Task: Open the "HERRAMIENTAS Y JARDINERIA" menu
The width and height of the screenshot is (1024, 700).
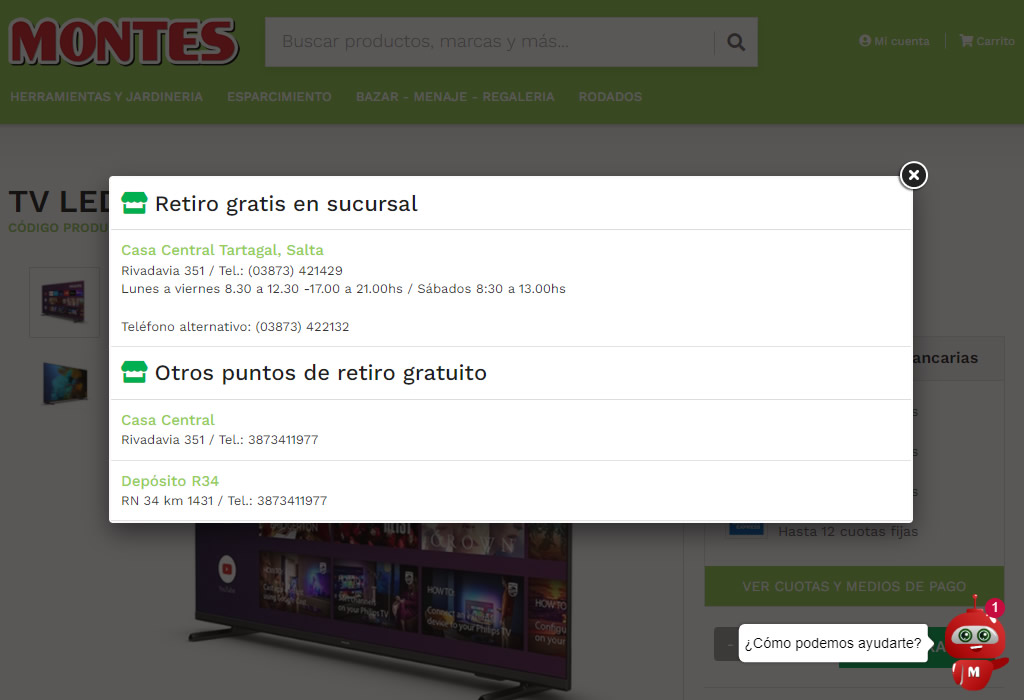Action: point(106,97)
